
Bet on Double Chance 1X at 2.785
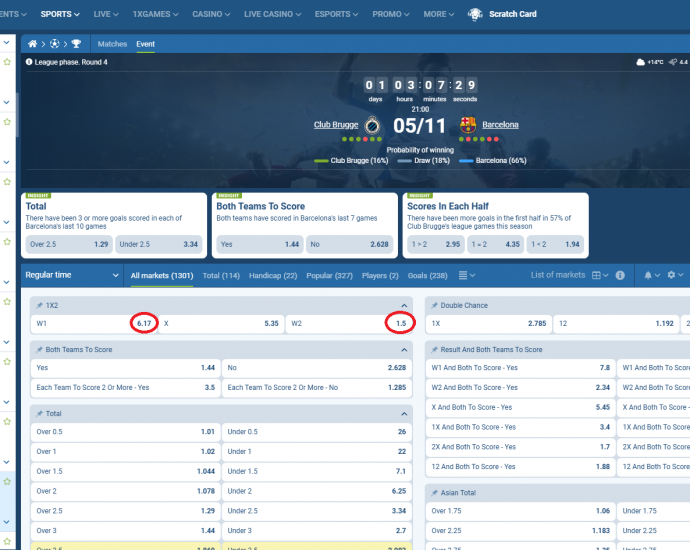pos(488,323)
